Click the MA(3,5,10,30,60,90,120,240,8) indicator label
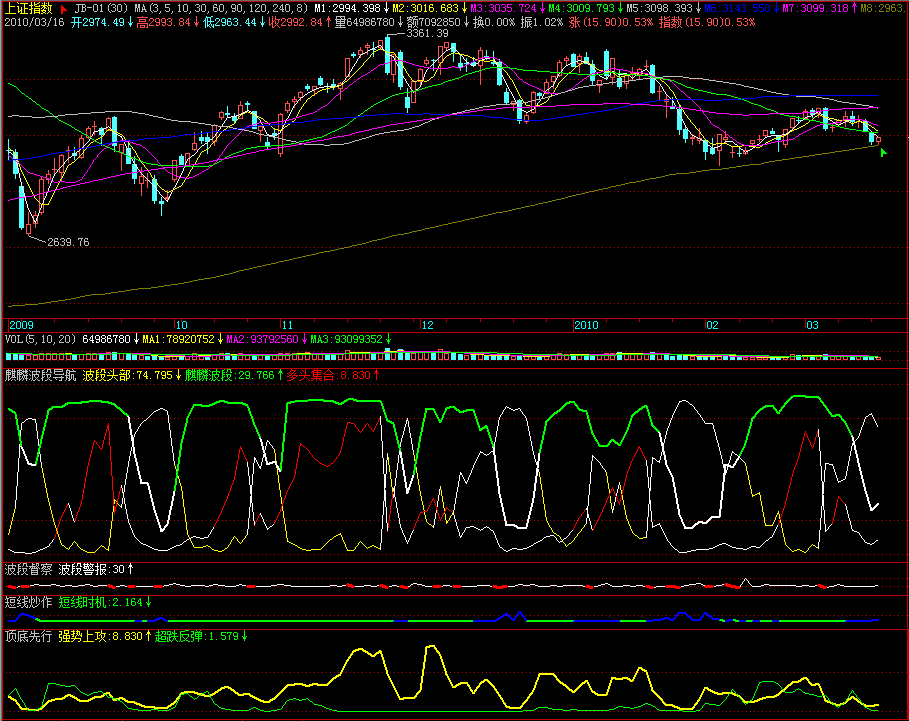 click(x=221, y=8)
